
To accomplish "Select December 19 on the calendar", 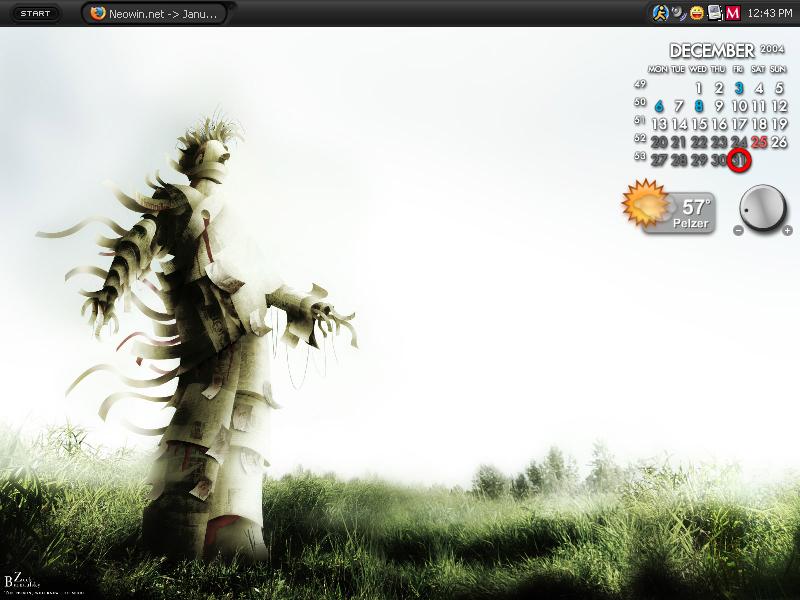I will pyautogui.click(x=779, y=124).
